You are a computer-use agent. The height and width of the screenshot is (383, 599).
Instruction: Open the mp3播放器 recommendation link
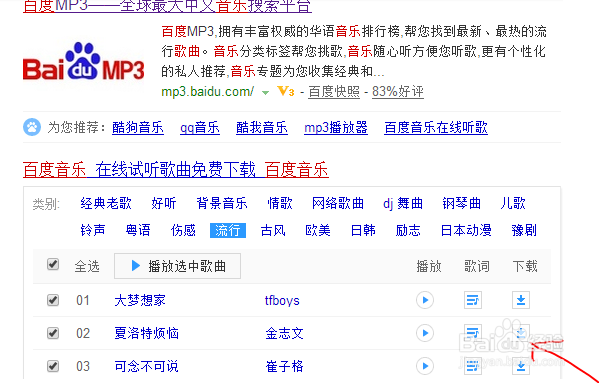336,128
